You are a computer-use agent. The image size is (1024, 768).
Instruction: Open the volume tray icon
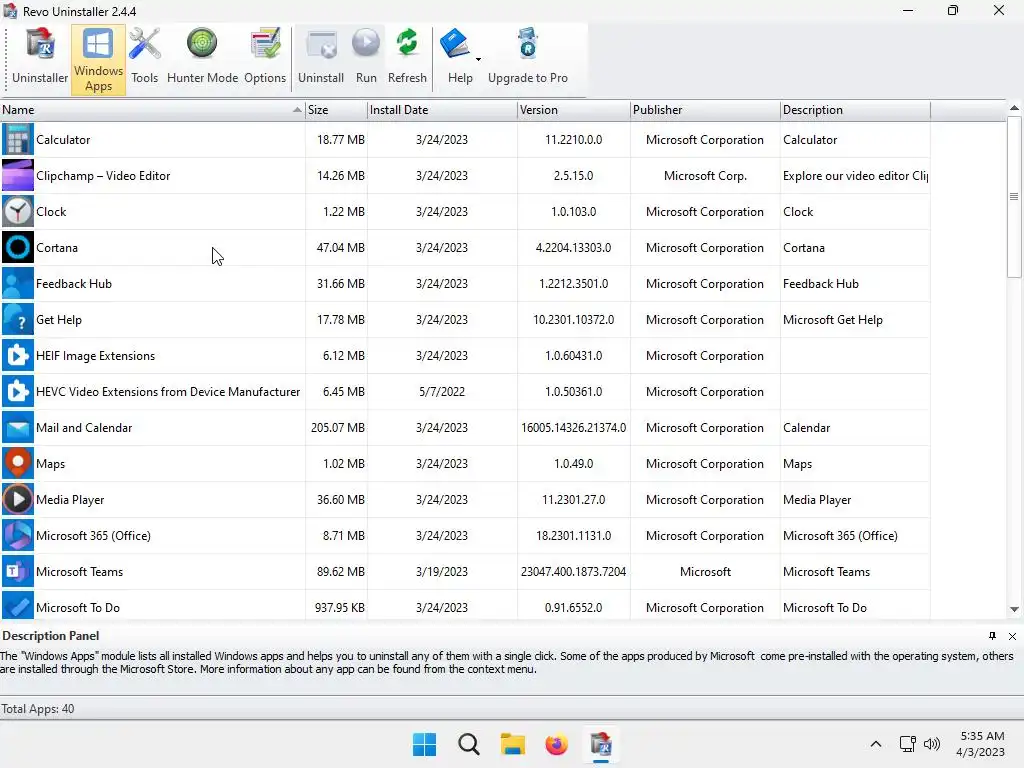(932, 744)
